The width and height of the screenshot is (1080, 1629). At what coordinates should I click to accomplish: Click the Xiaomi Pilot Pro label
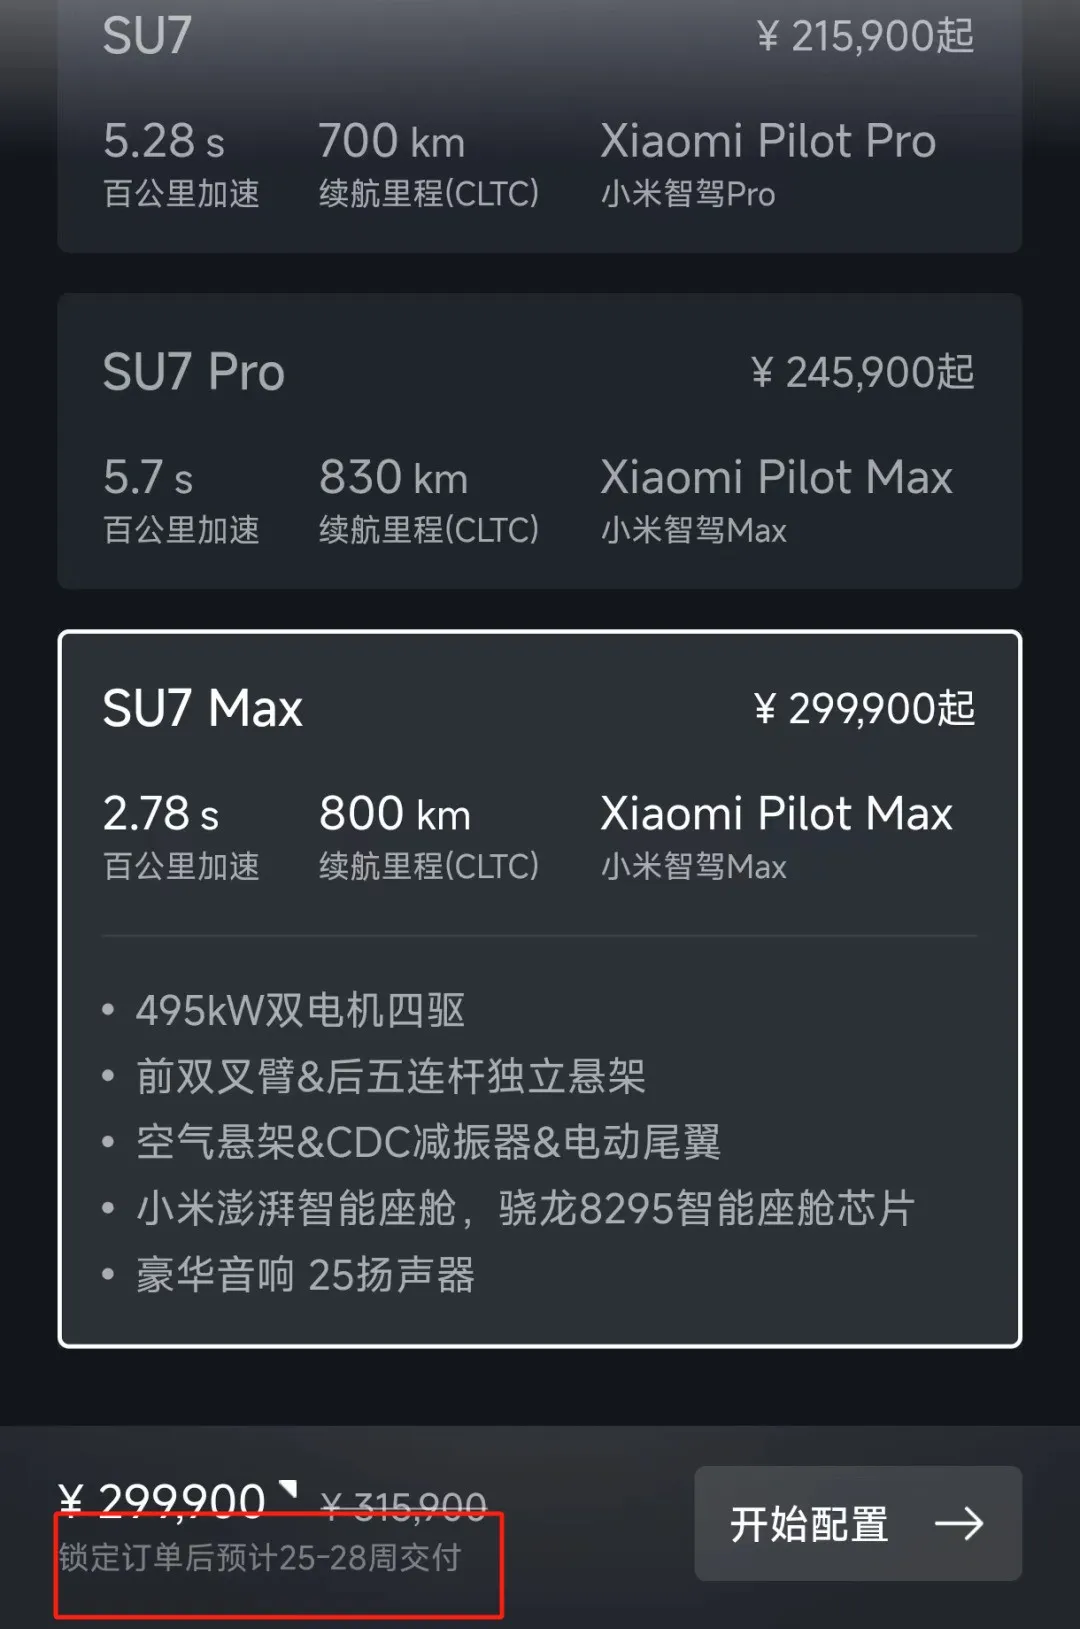coord(768,142)
